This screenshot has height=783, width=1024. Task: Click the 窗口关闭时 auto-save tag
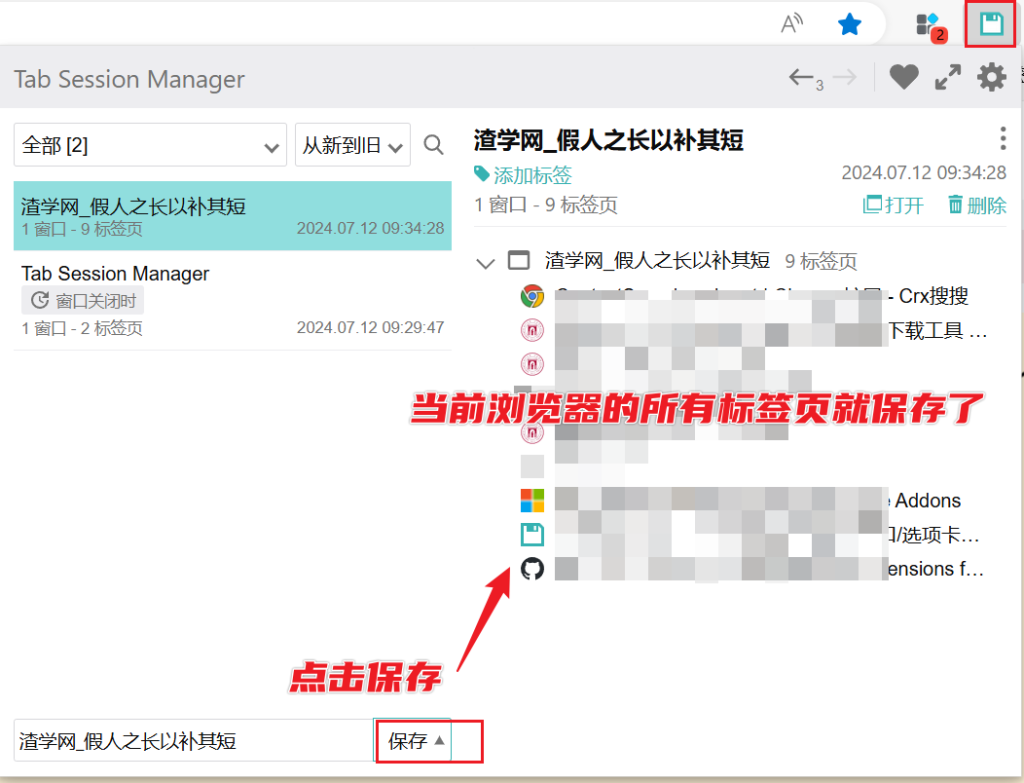coord(82,300)
